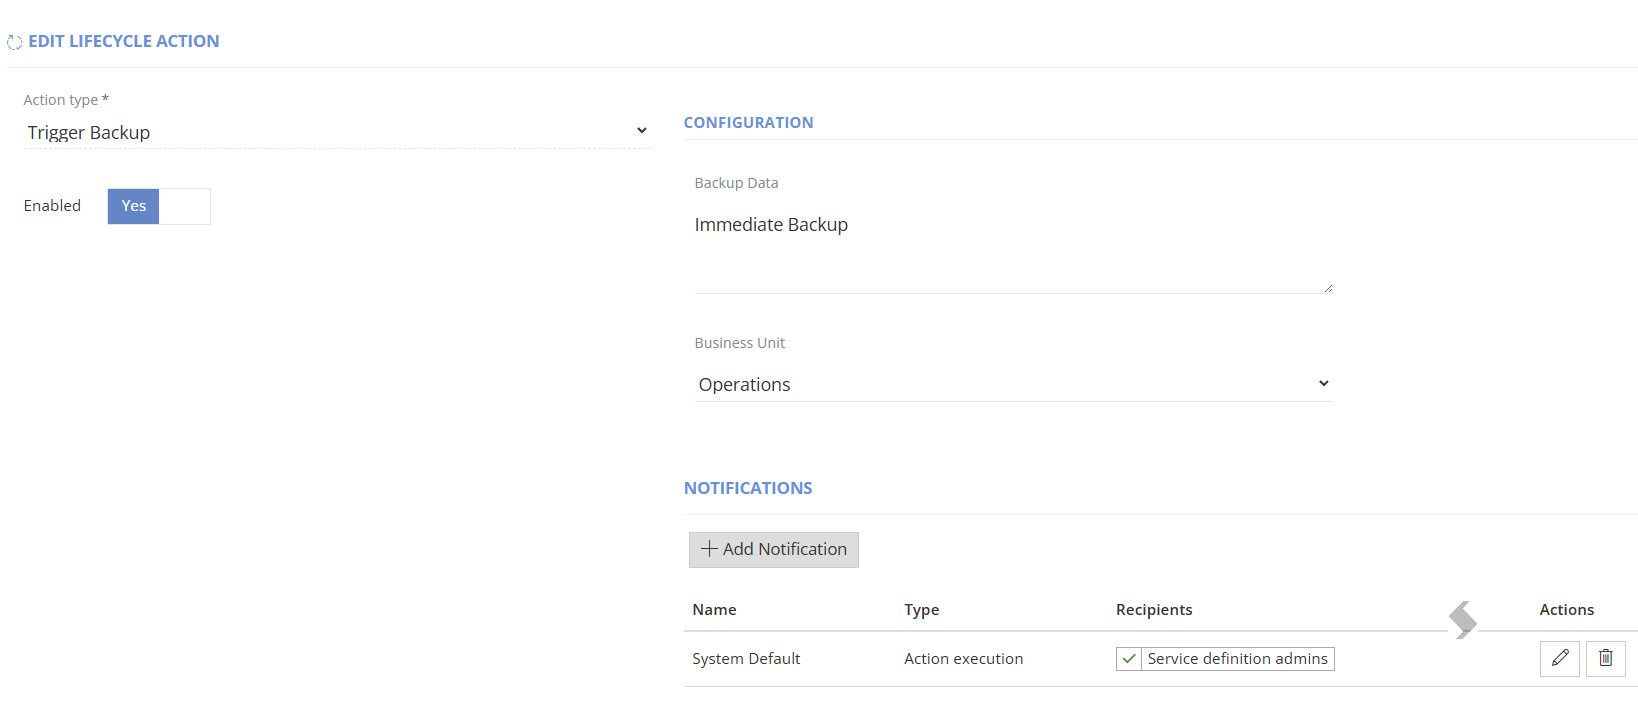The image size is (1638, 705).
Task: Click the Add Notification button
Action: click(774, 549)
